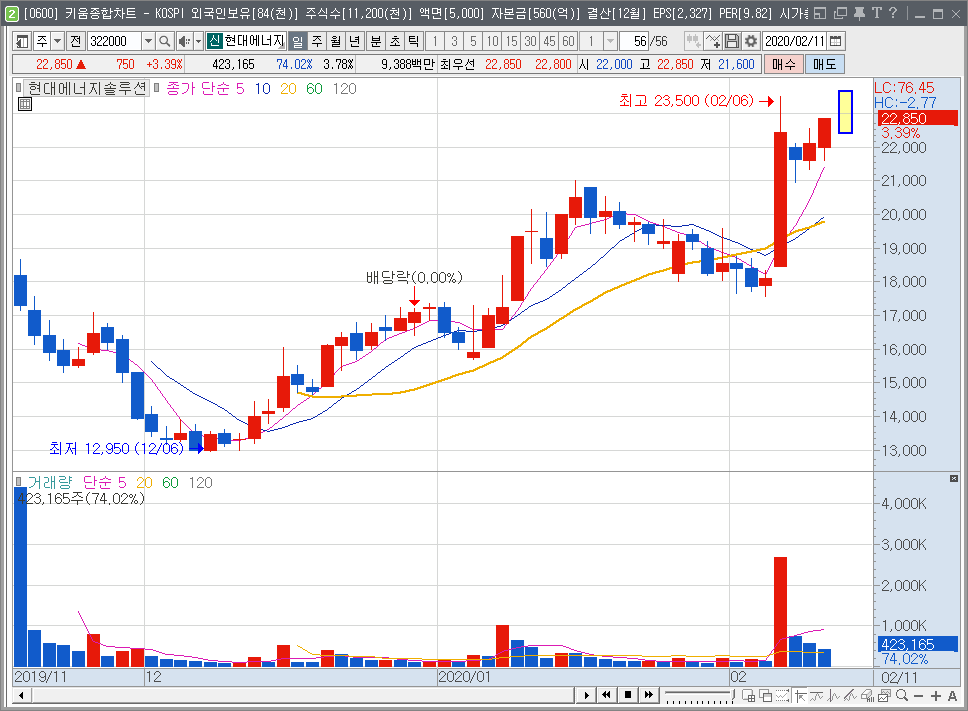Image resolution: width=968 pixels, height=711 pixels.
Task: Open the speaker options dropdown arrow
Action: (198, 41)
